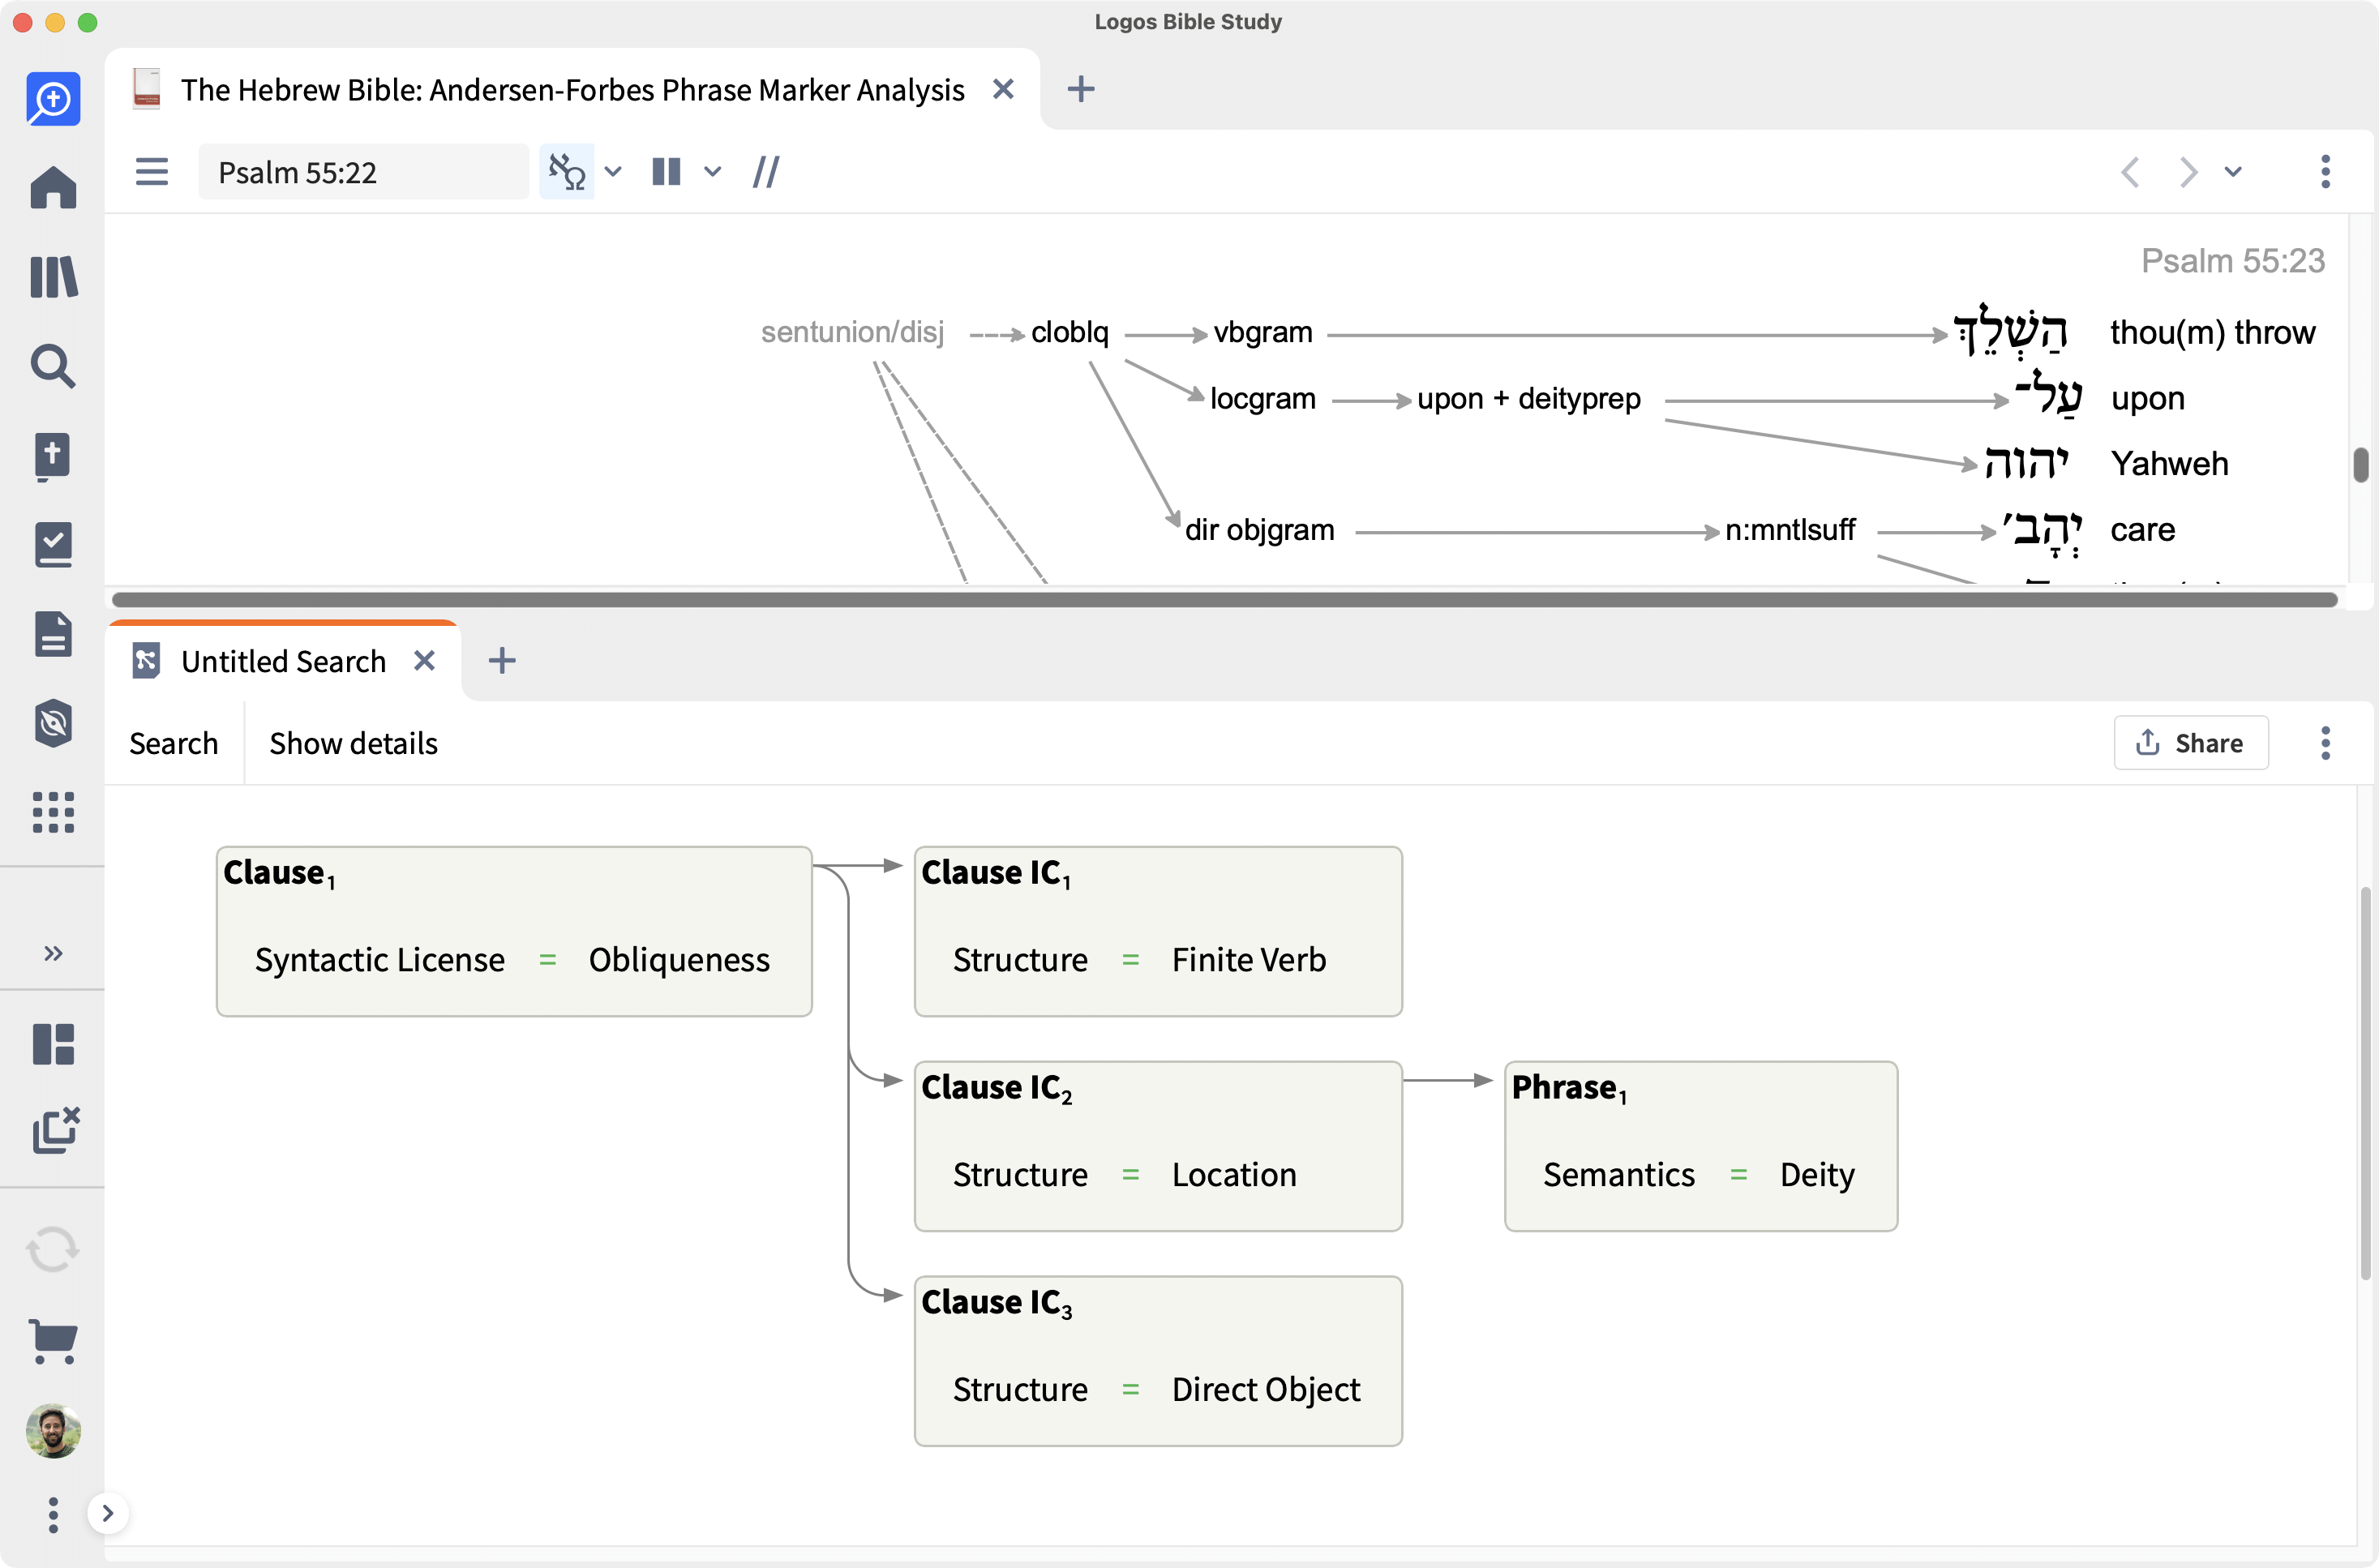Click the parallel slashes compare icon
This screenshot has width=2379, height=1568.
click(x=766, y=172)
